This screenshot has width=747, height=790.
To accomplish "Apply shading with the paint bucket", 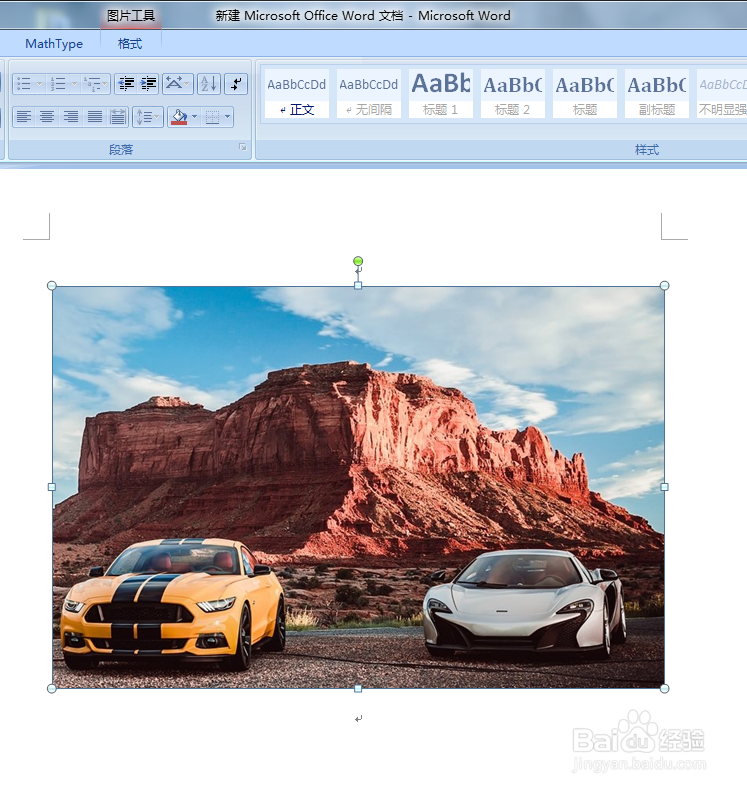I will click(179, 117).
